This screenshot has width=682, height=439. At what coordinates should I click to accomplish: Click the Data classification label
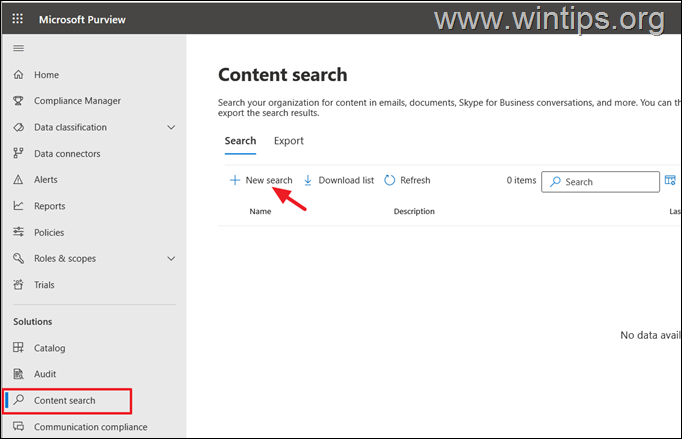click(70, 127)
